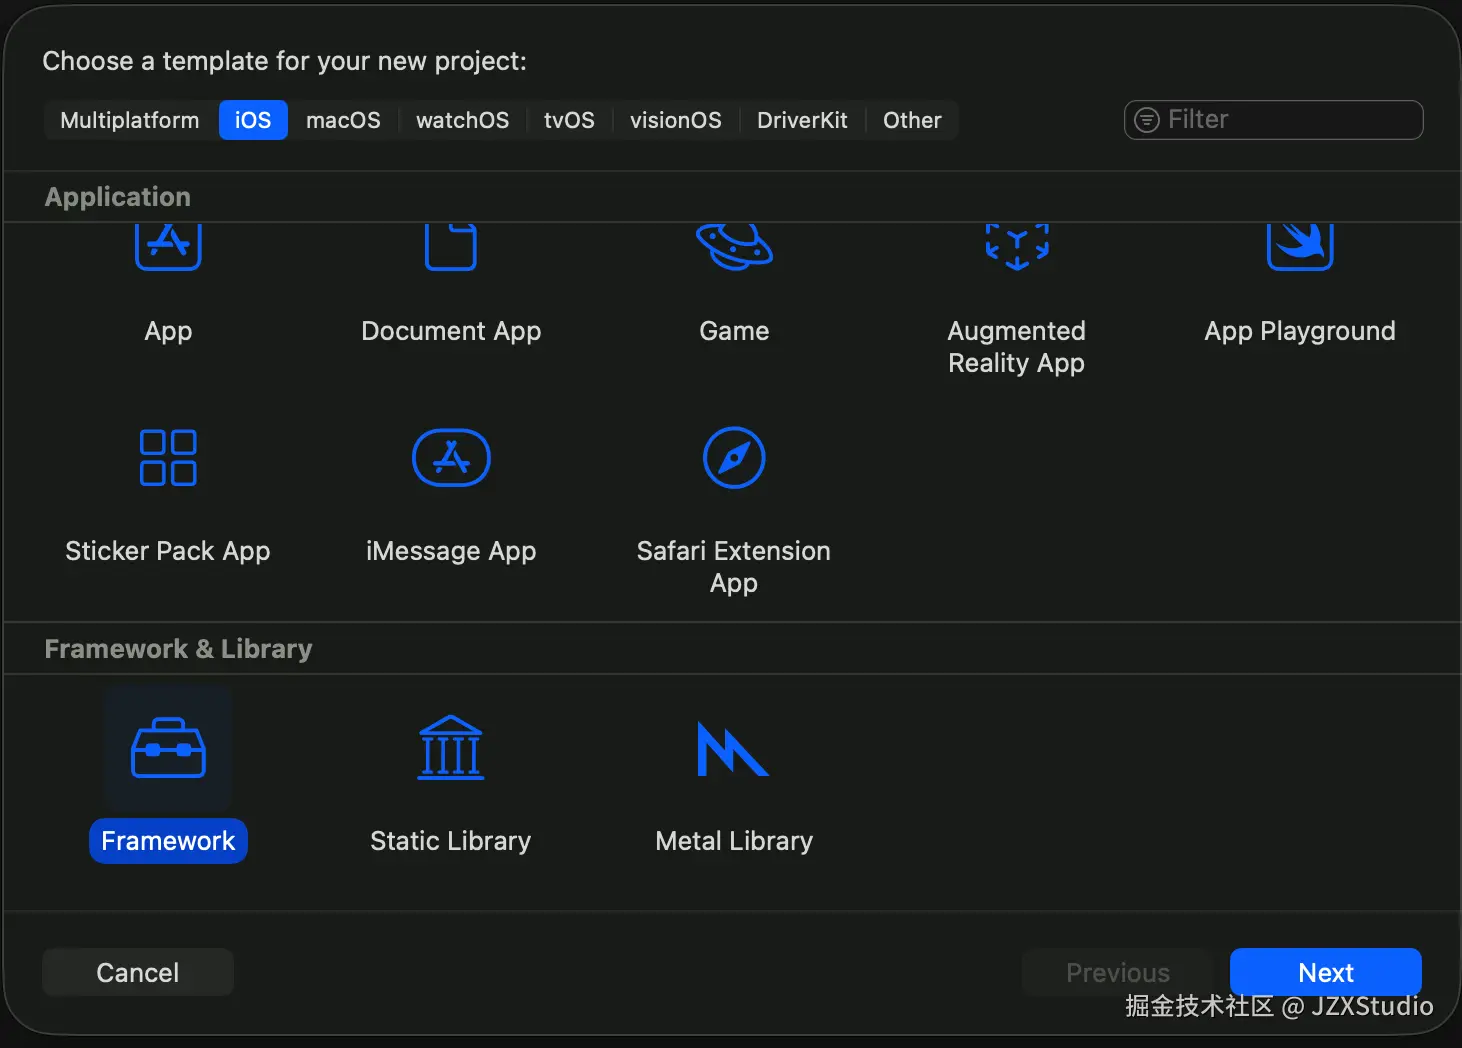Select the iMessage App icon
The width and height of the screenshot is (1462, 1048).
tap(451, 458)
